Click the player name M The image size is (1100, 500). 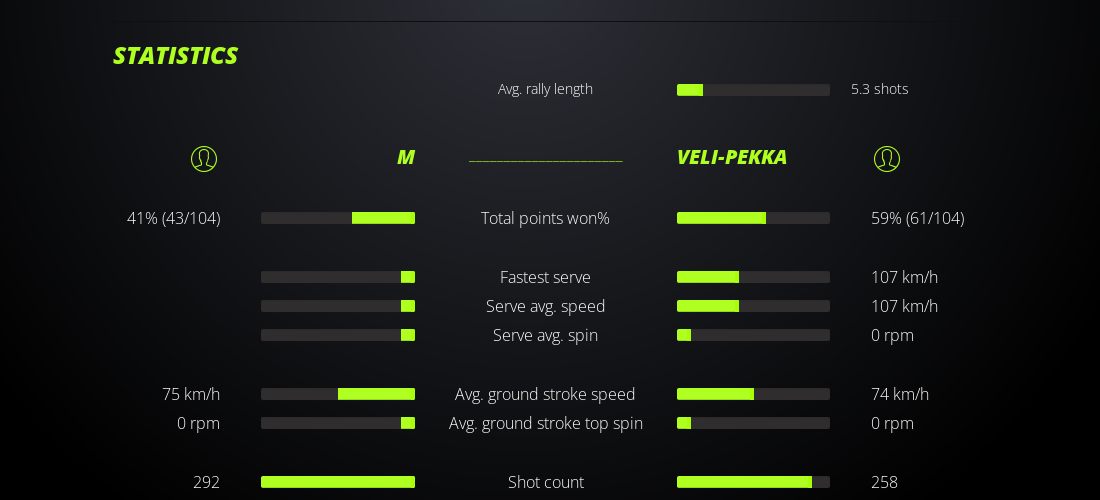(x=405, y=157)
